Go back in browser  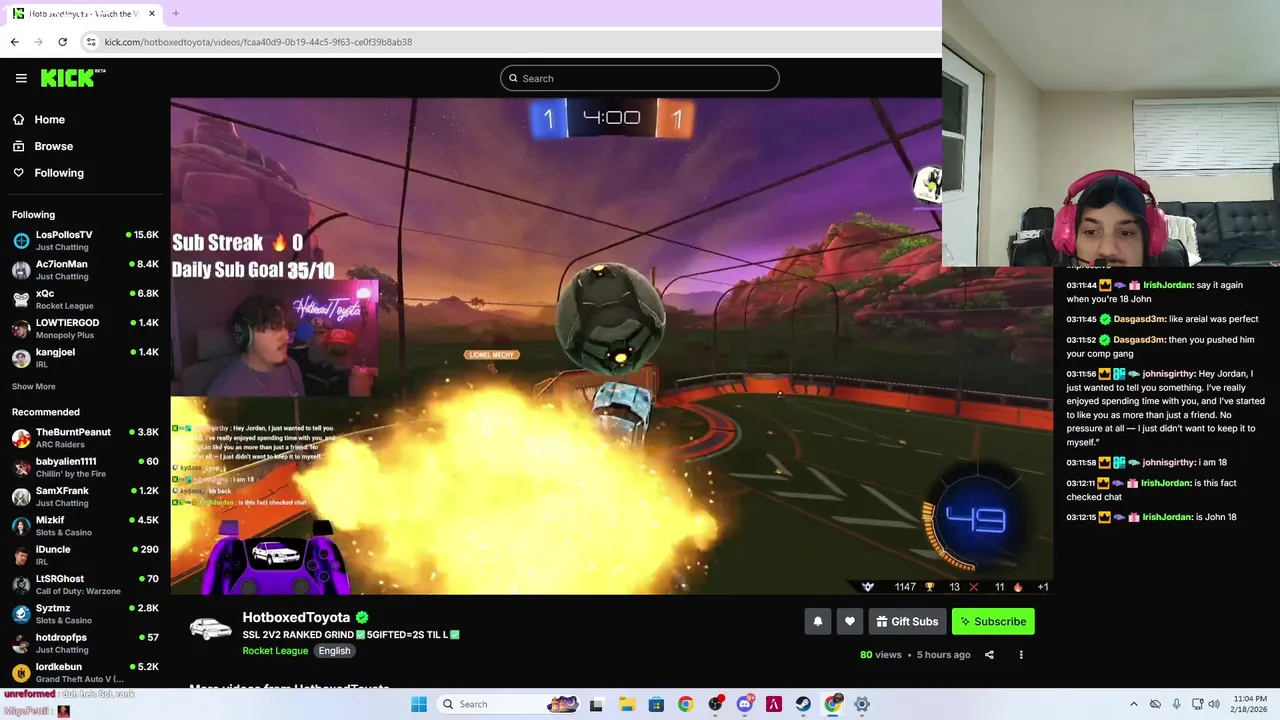coord(14,42)
